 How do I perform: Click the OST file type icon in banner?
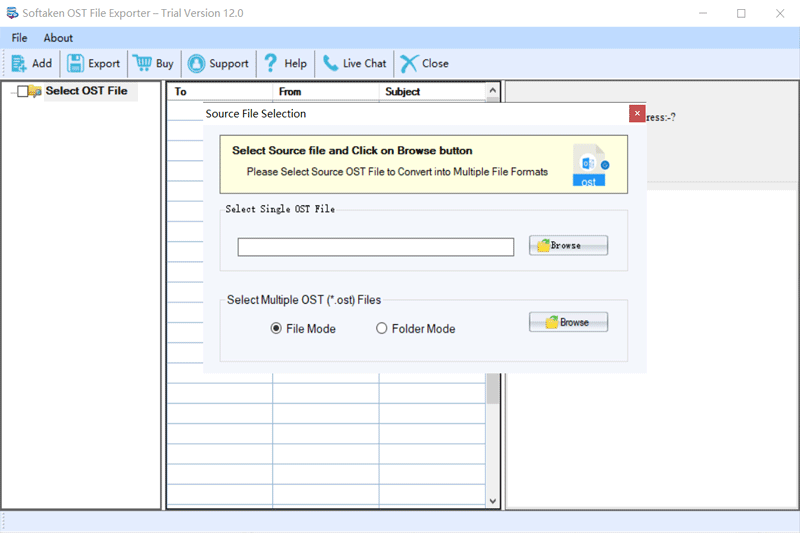click(x=590, y=165)
